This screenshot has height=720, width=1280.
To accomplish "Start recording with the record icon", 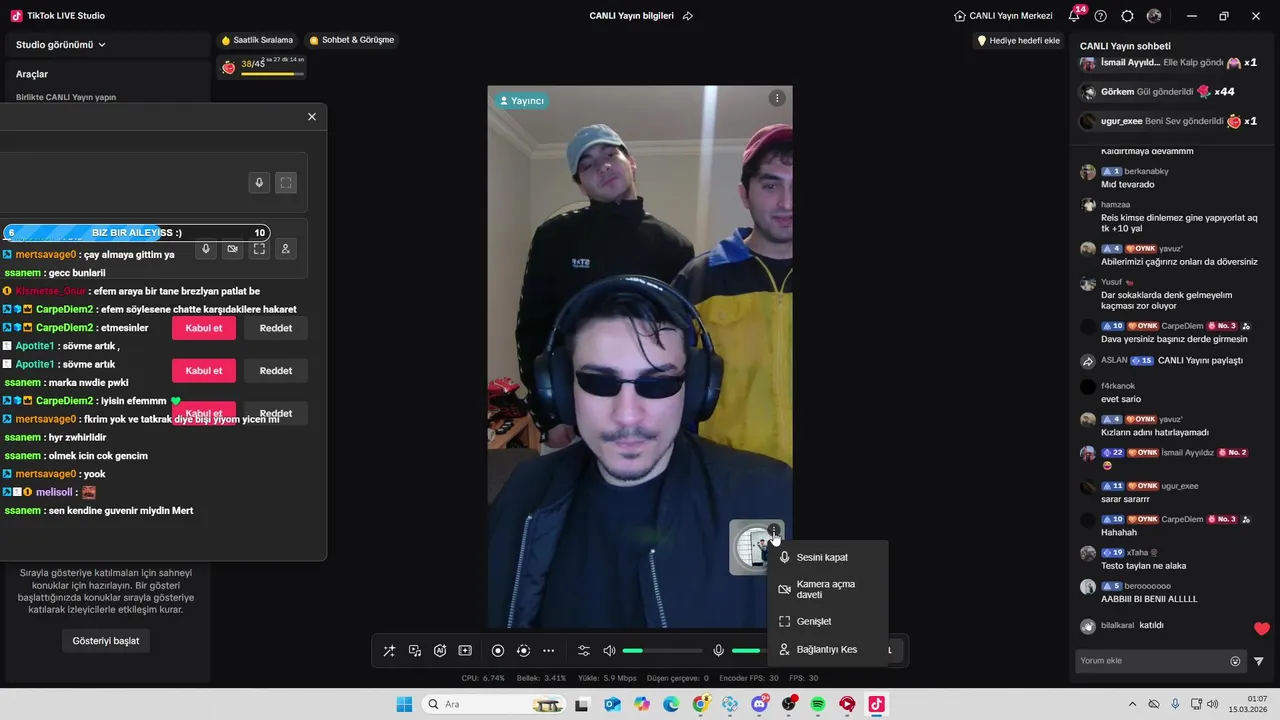I will pyautogui.click(x=498, y=651).
